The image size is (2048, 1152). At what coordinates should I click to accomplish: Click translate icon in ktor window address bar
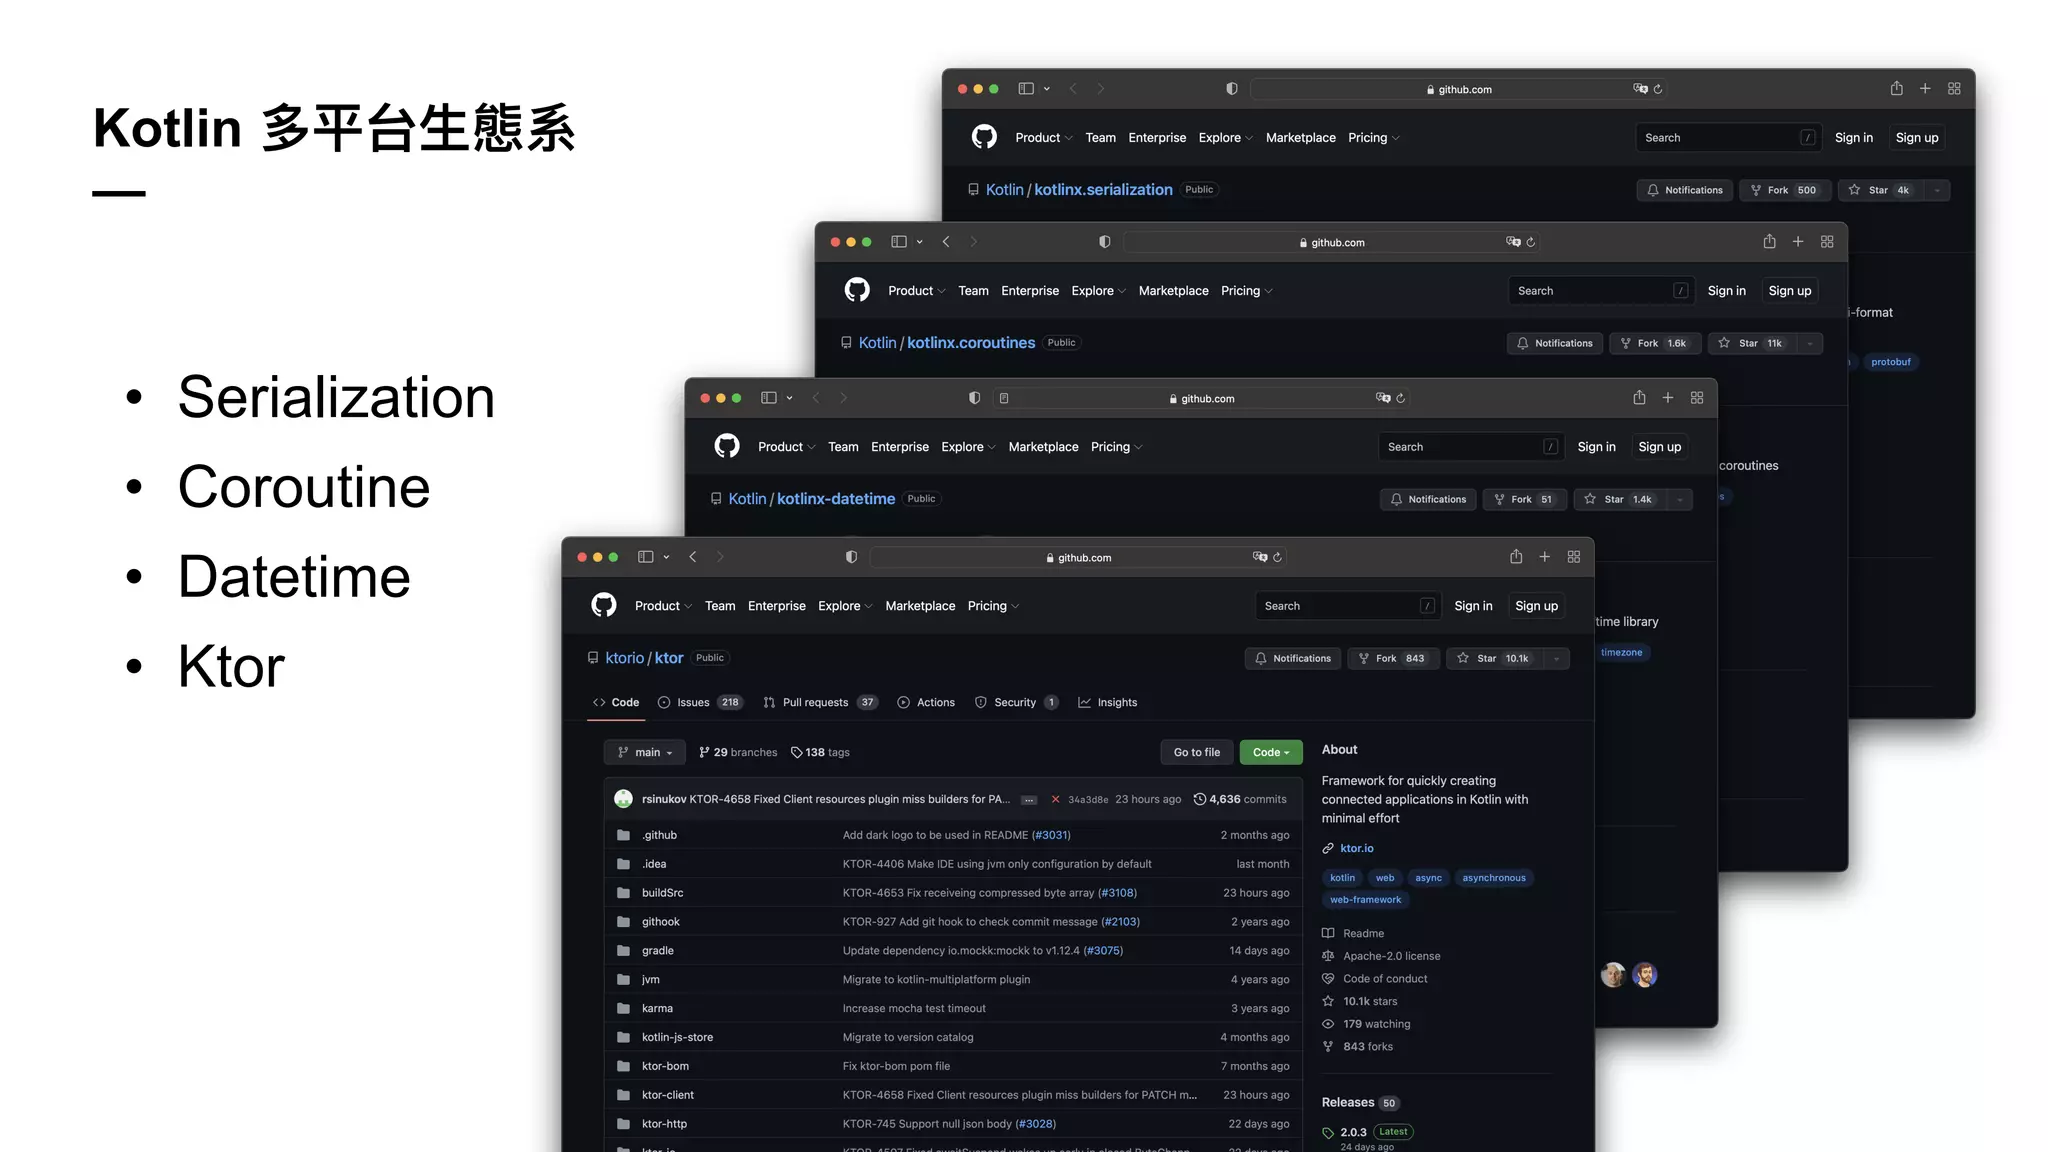(1259, 557)
